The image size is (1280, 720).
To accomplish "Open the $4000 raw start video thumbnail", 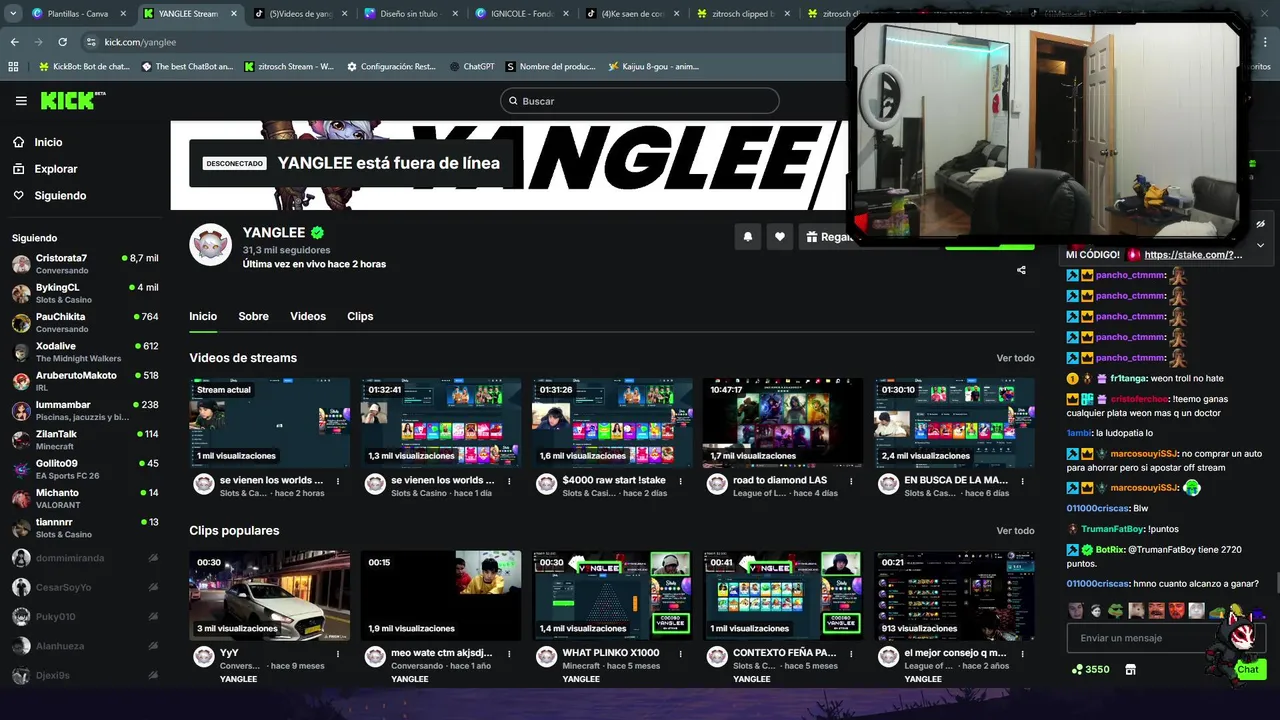I will [612, 423].
